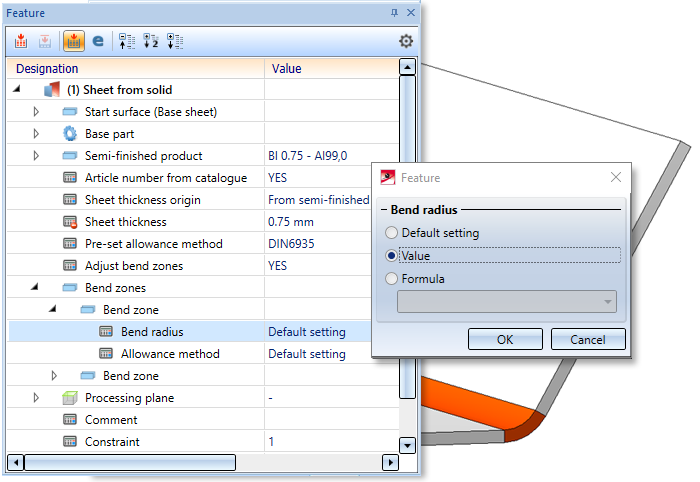Click the '0.75 mm' sheet thickness value

(291, 222)
